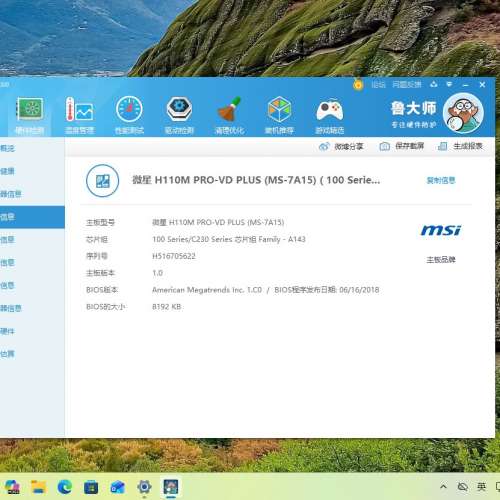
Task: Select the highlighted motherboard info sidebar item
Action: tap(32, 217)
